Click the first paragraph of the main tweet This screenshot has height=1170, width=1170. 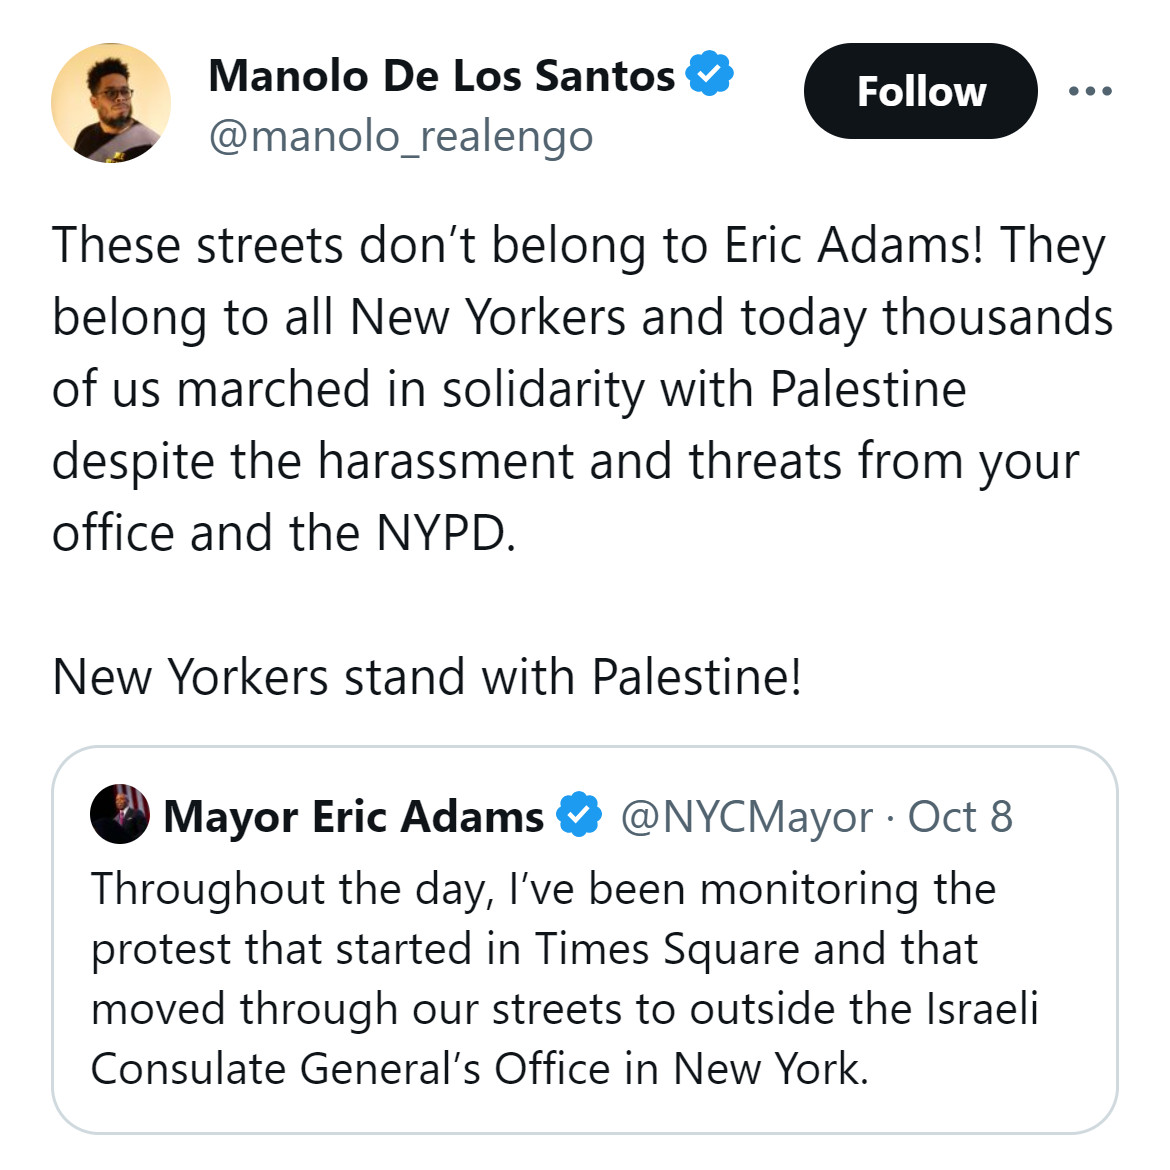pyautogui.click(x=580, y=388)
